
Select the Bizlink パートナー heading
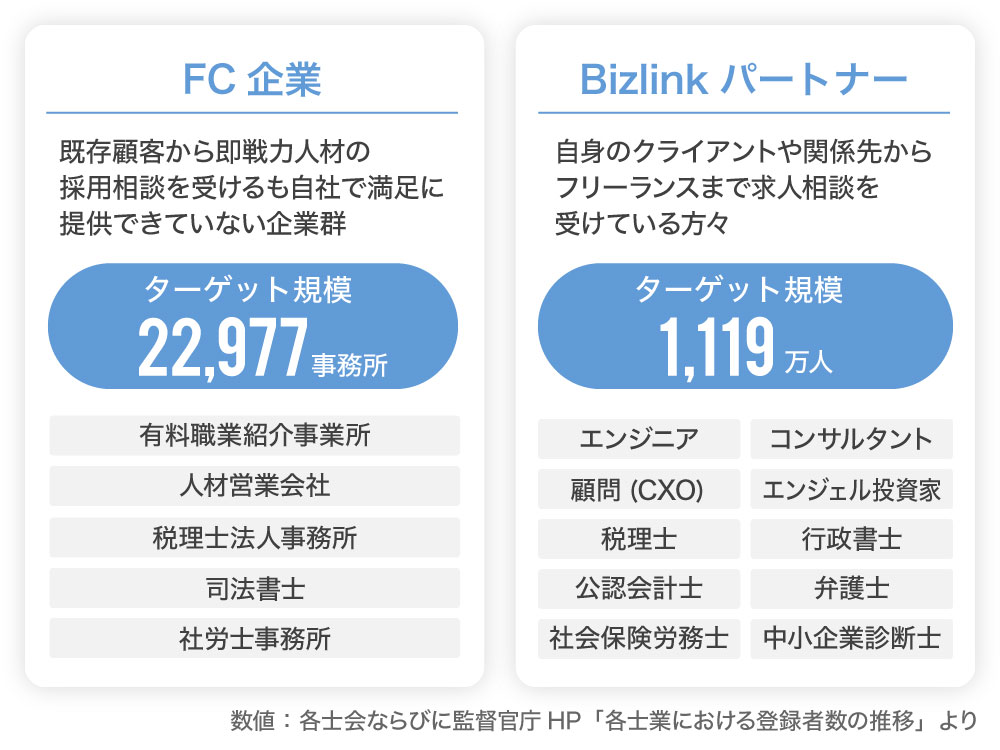(744, 80)
